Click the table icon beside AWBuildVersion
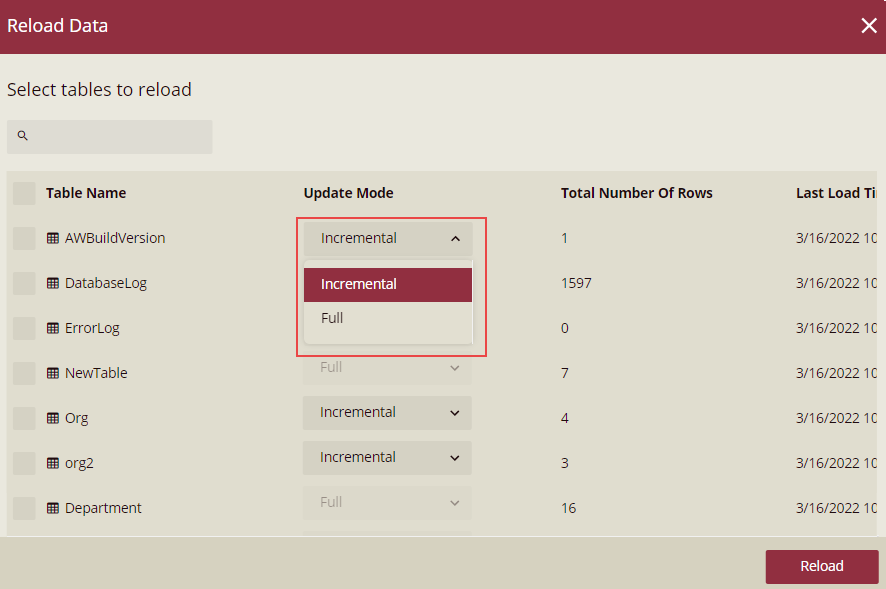The width and height of the screenshot is (886, 589). [x=51, y=238]
